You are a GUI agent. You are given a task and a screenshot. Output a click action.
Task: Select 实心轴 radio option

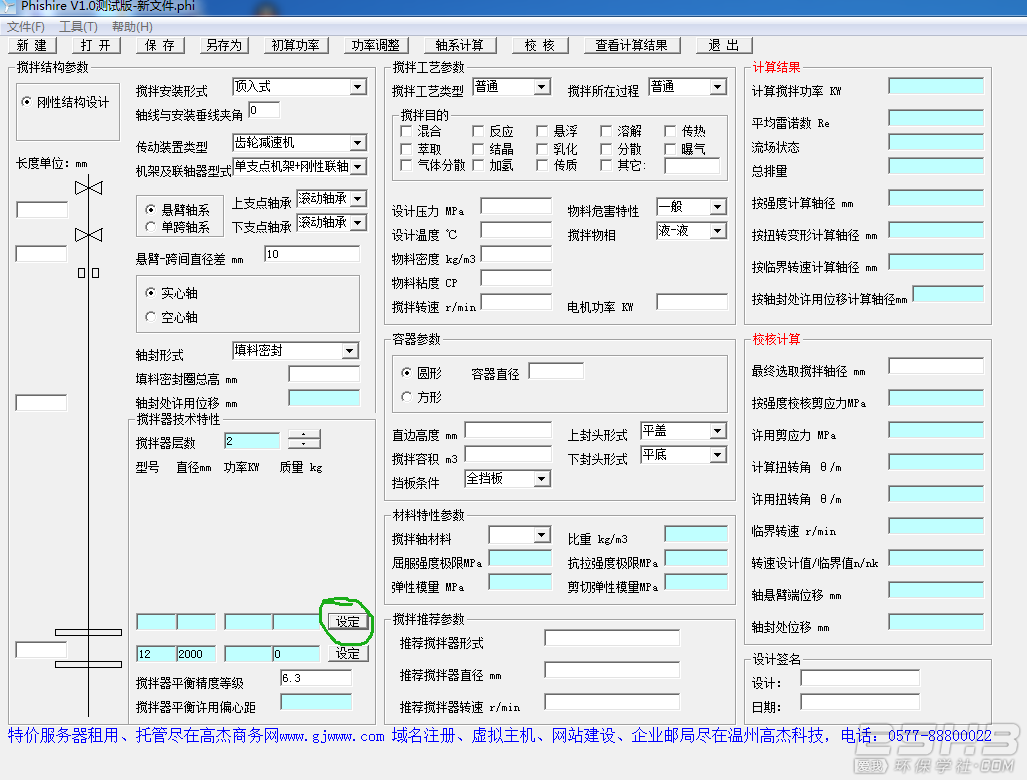172,293
